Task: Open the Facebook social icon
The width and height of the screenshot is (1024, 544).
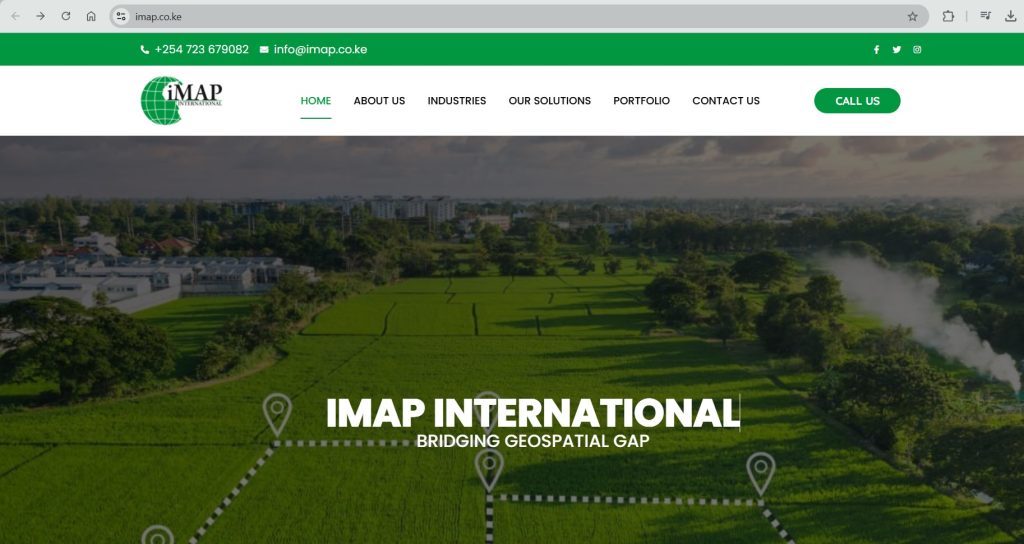Action: pyautogui.click(x=876, y=50)
